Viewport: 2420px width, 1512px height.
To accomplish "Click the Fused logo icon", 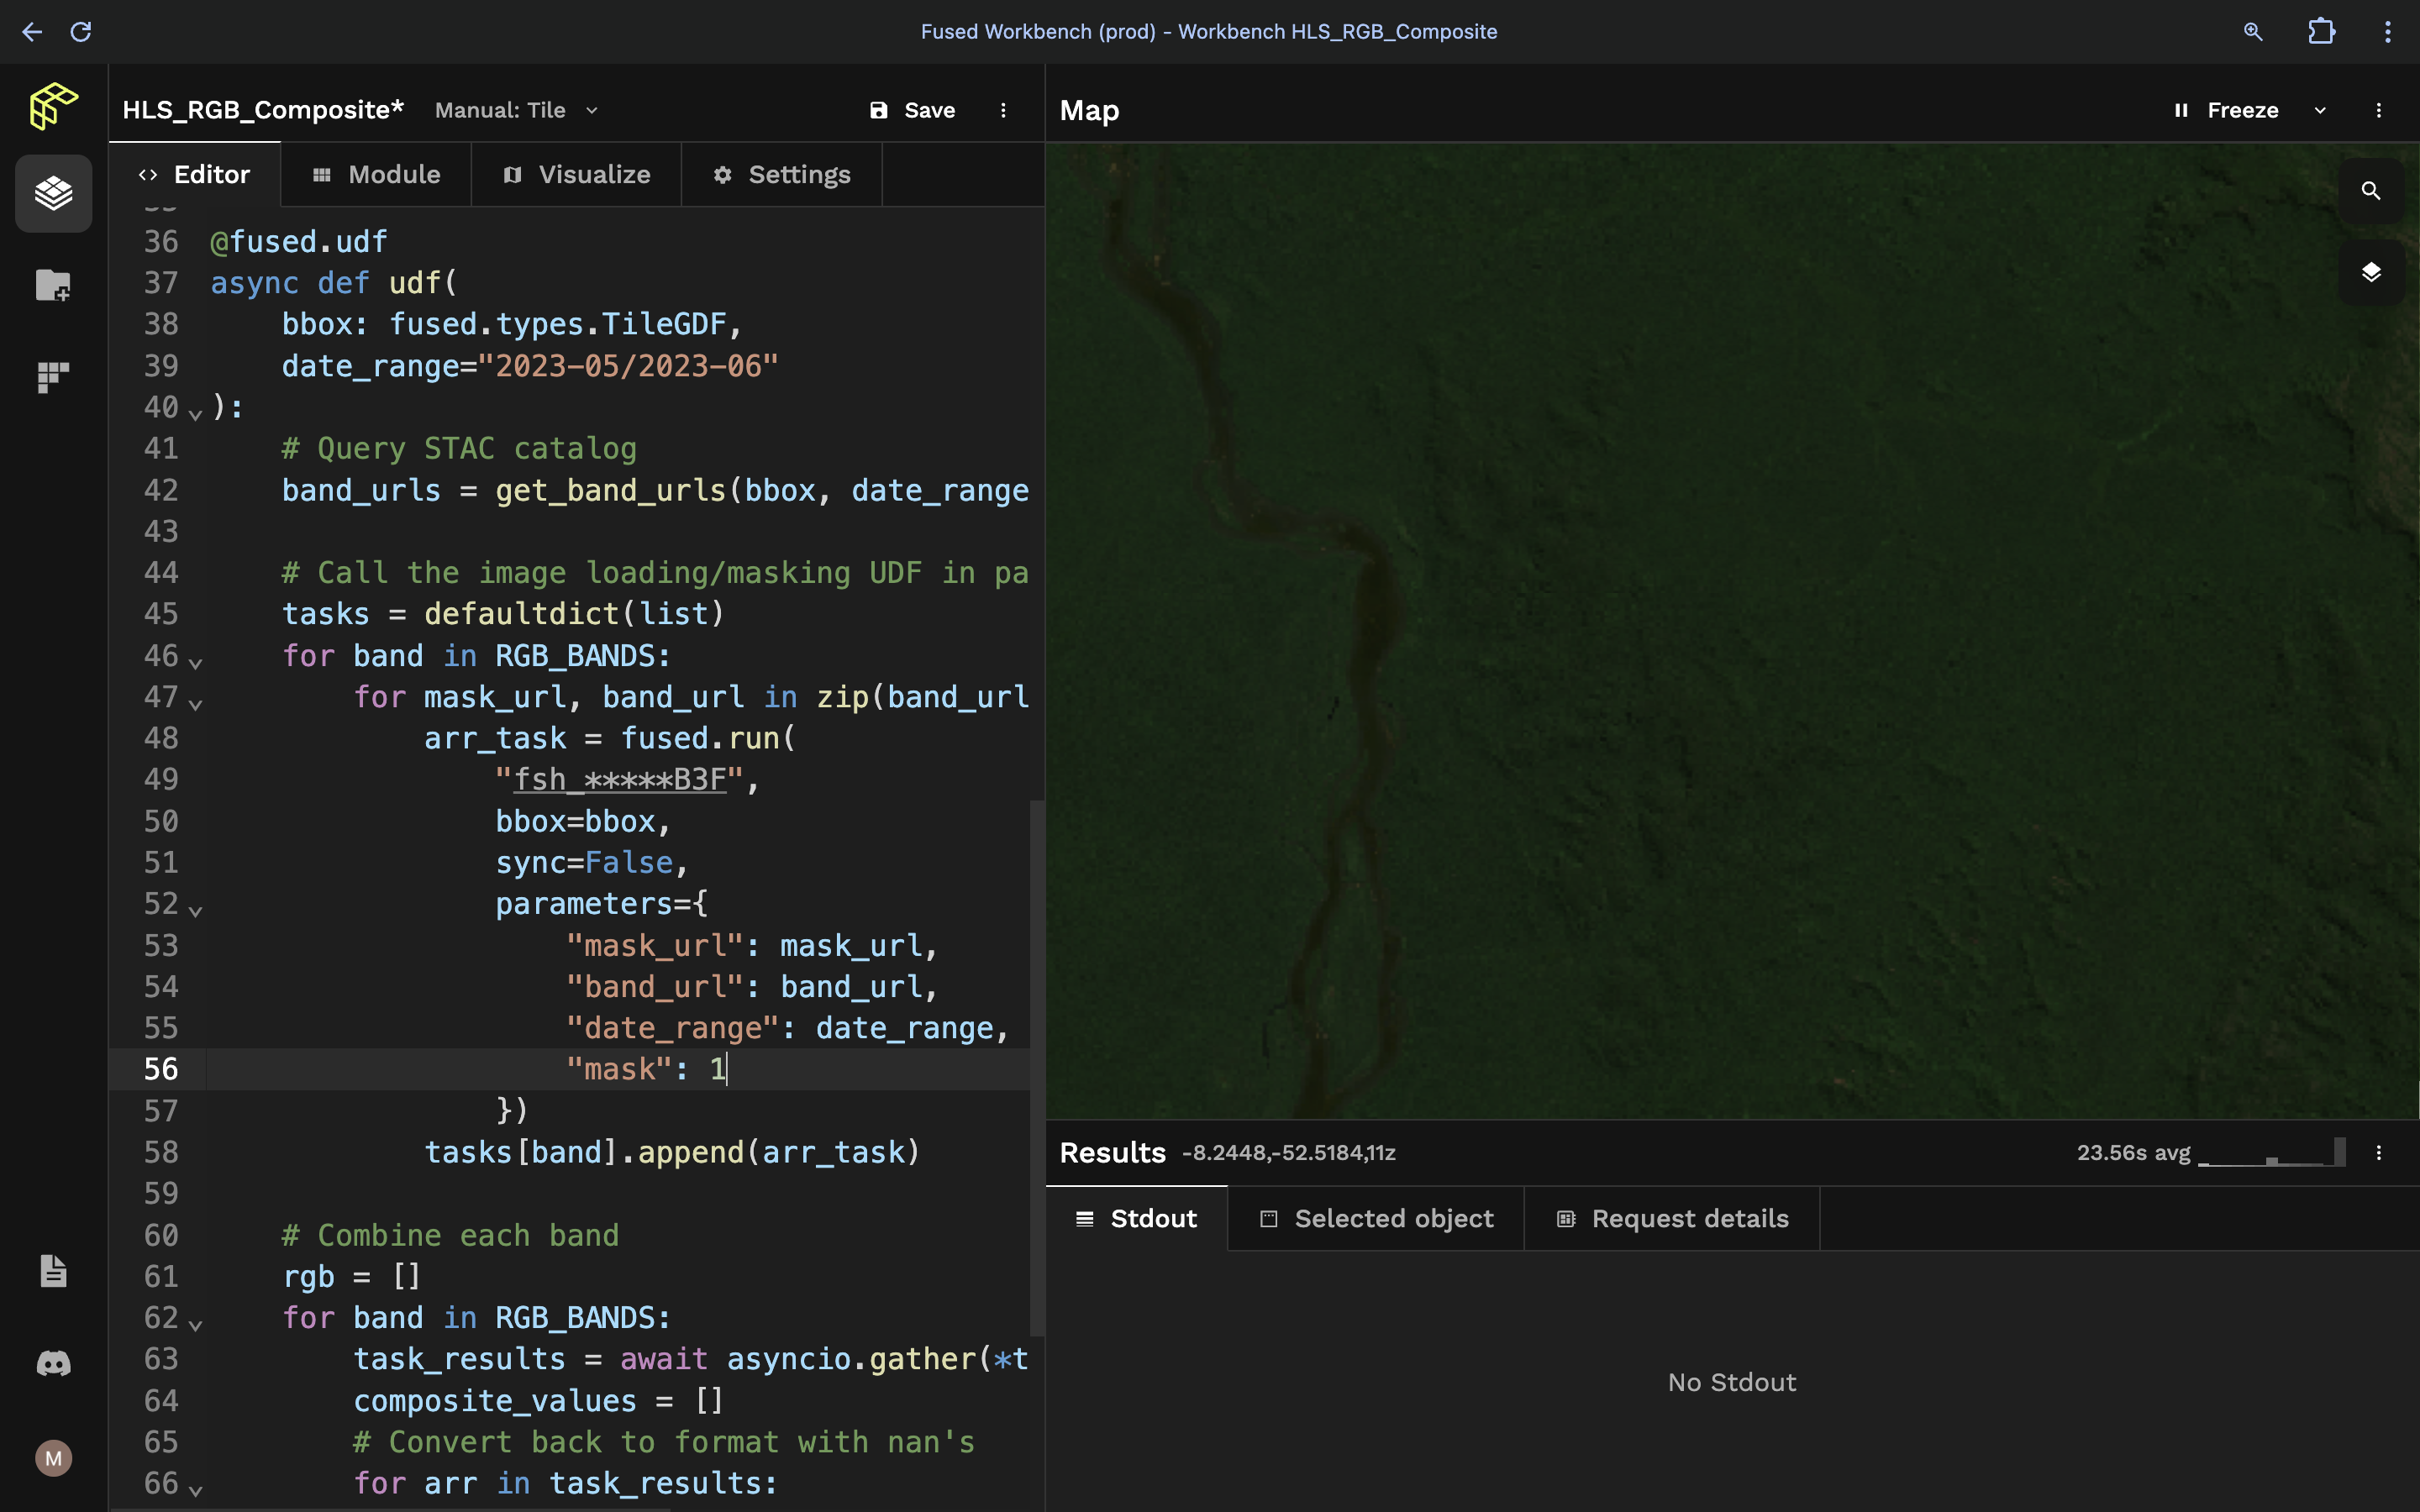I will pos(53,106).
